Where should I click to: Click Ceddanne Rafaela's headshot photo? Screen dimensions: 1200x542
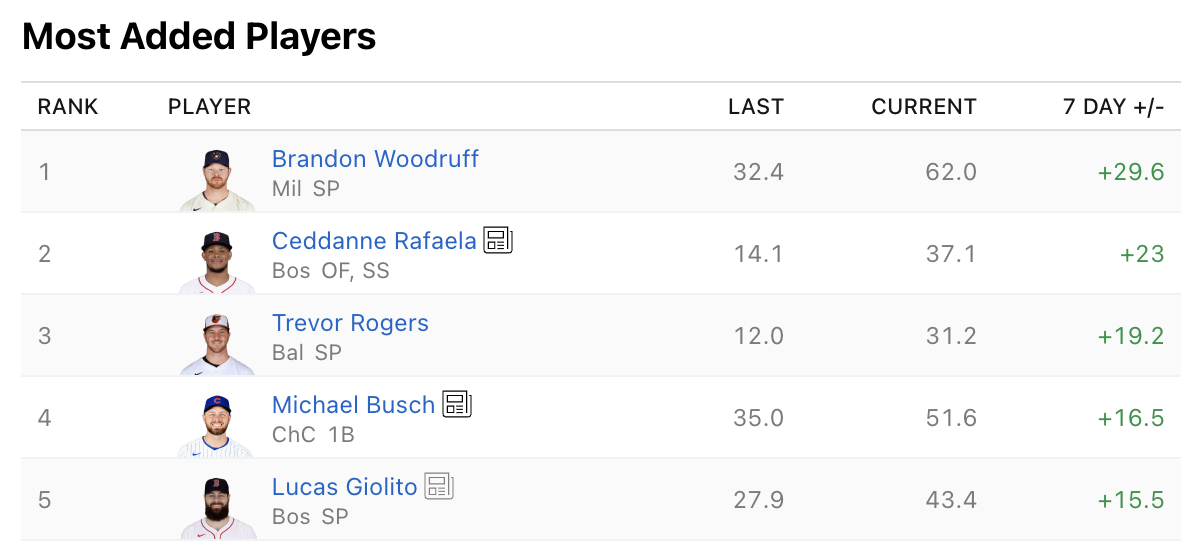pyautogui.click(x=218, y=261)
